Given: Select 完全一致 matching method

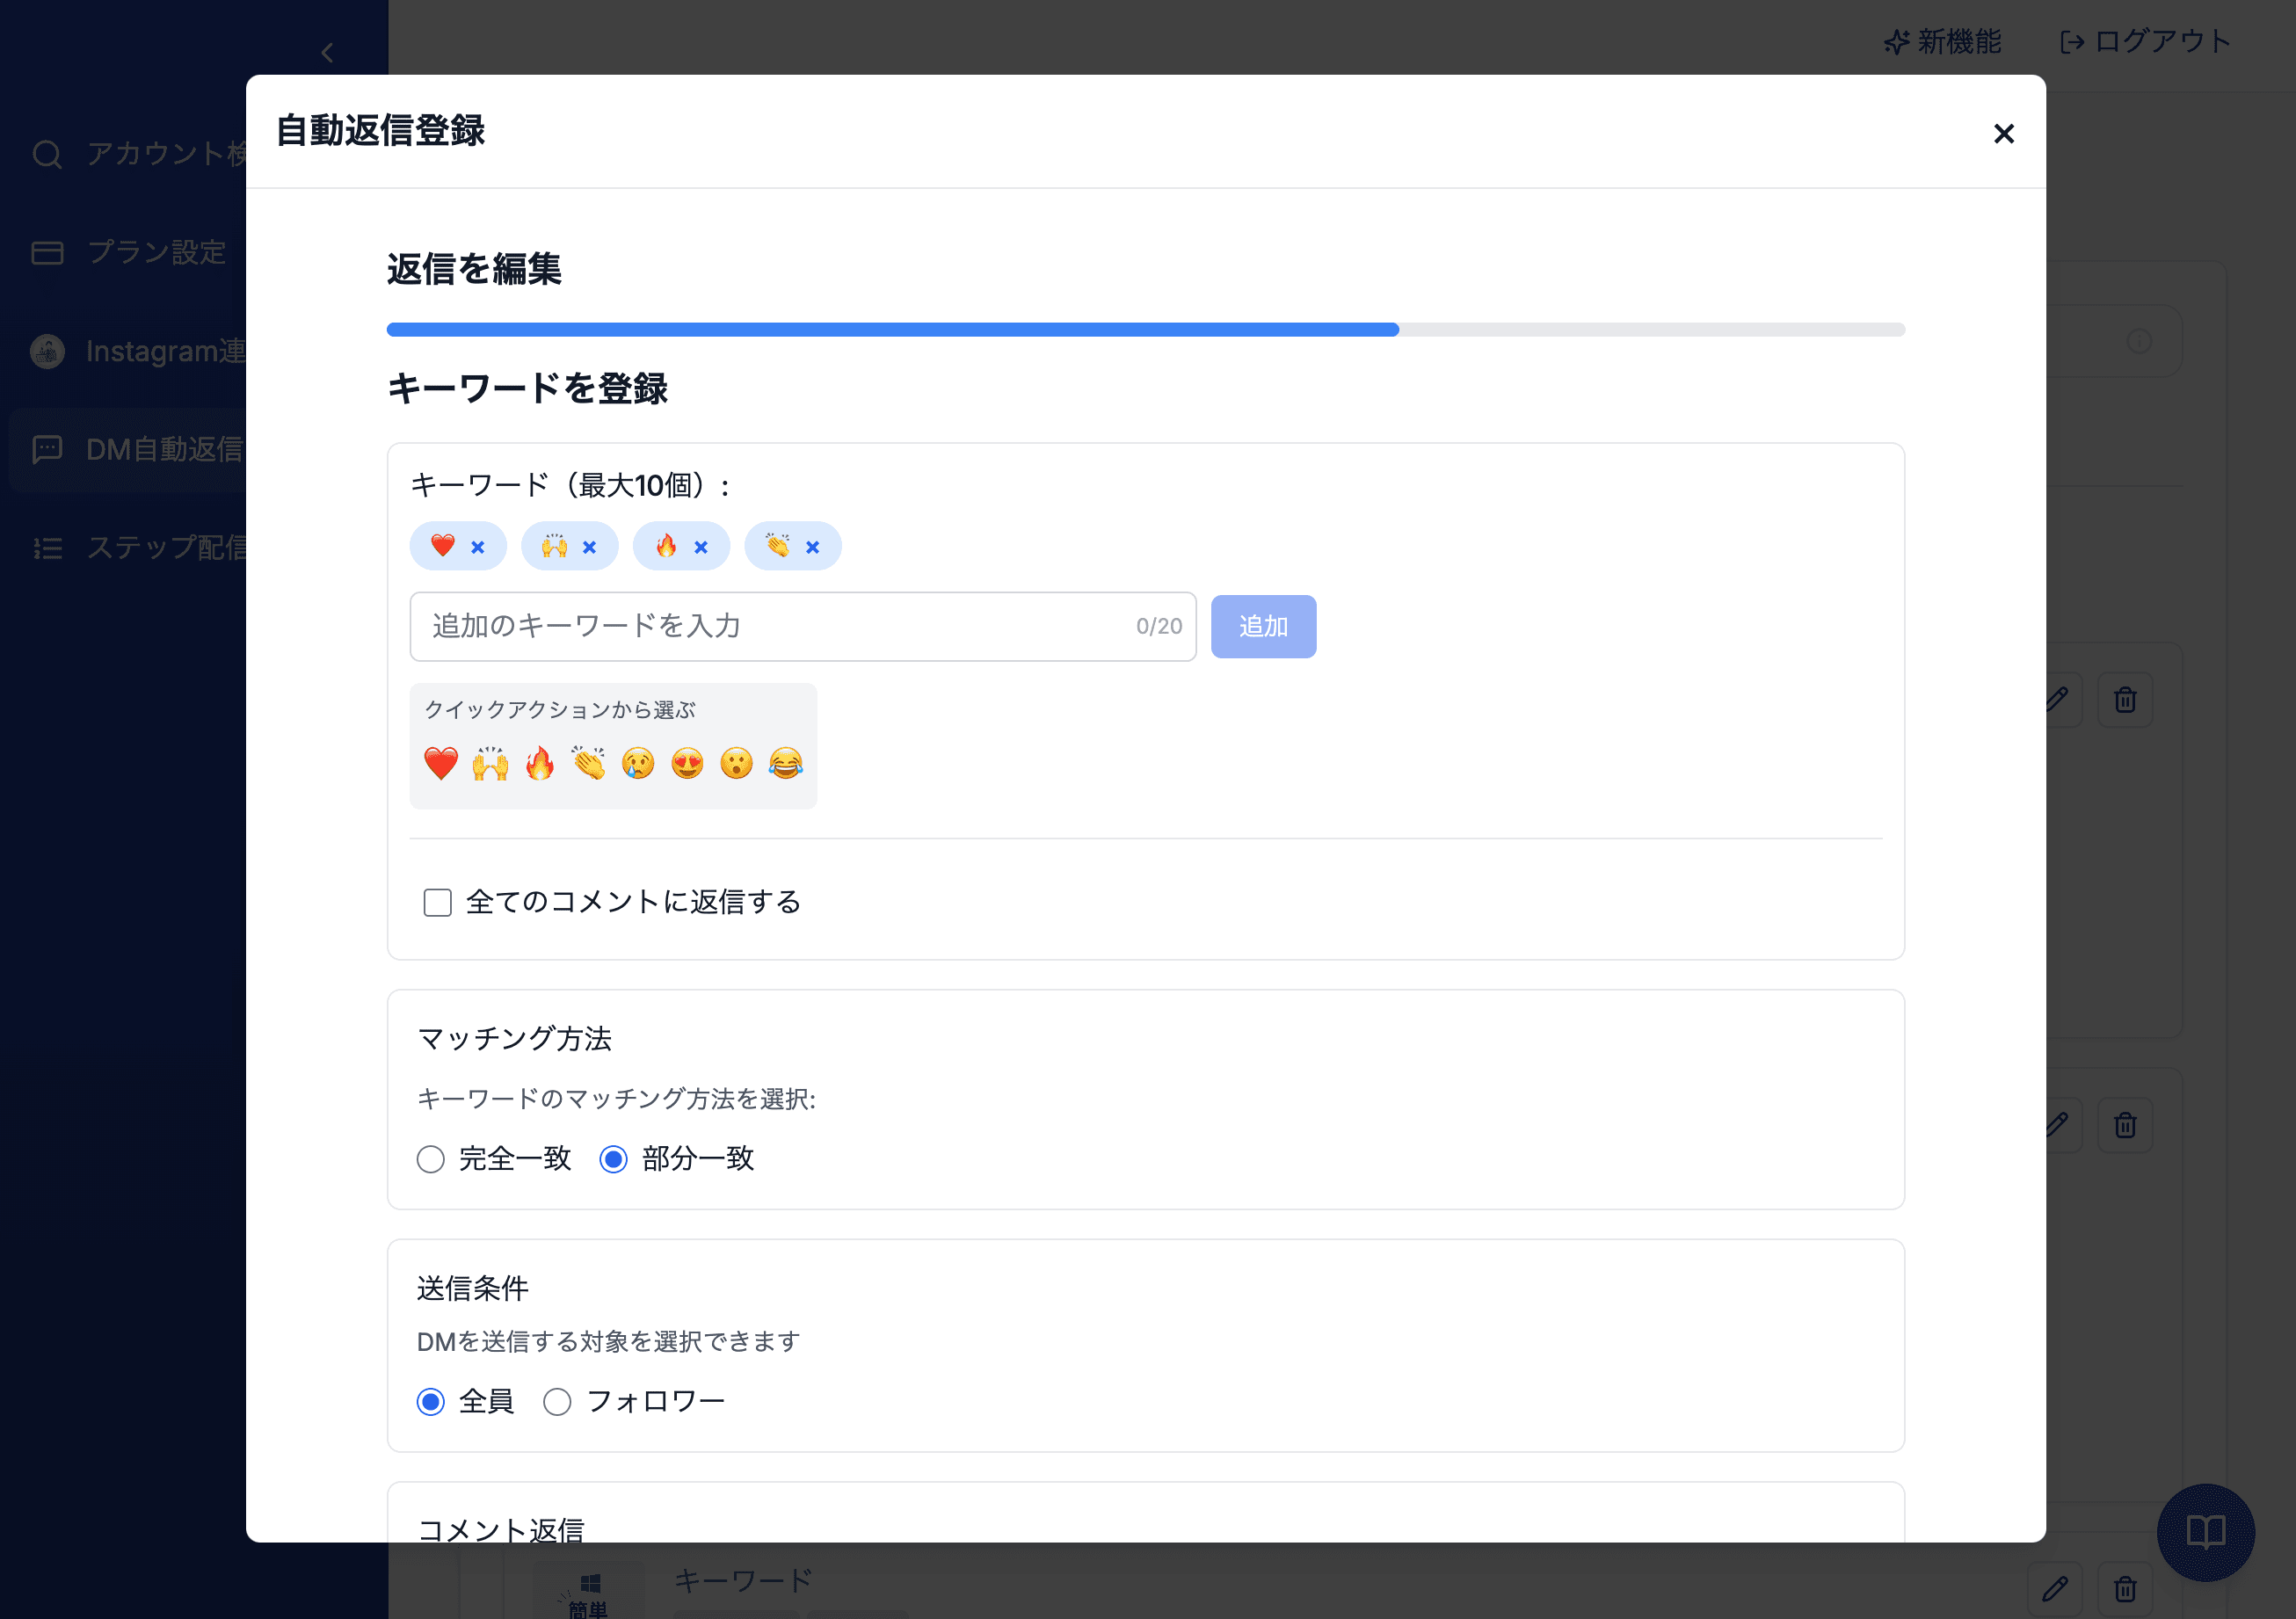Looking at the screenshot, I should point(430,1159).
